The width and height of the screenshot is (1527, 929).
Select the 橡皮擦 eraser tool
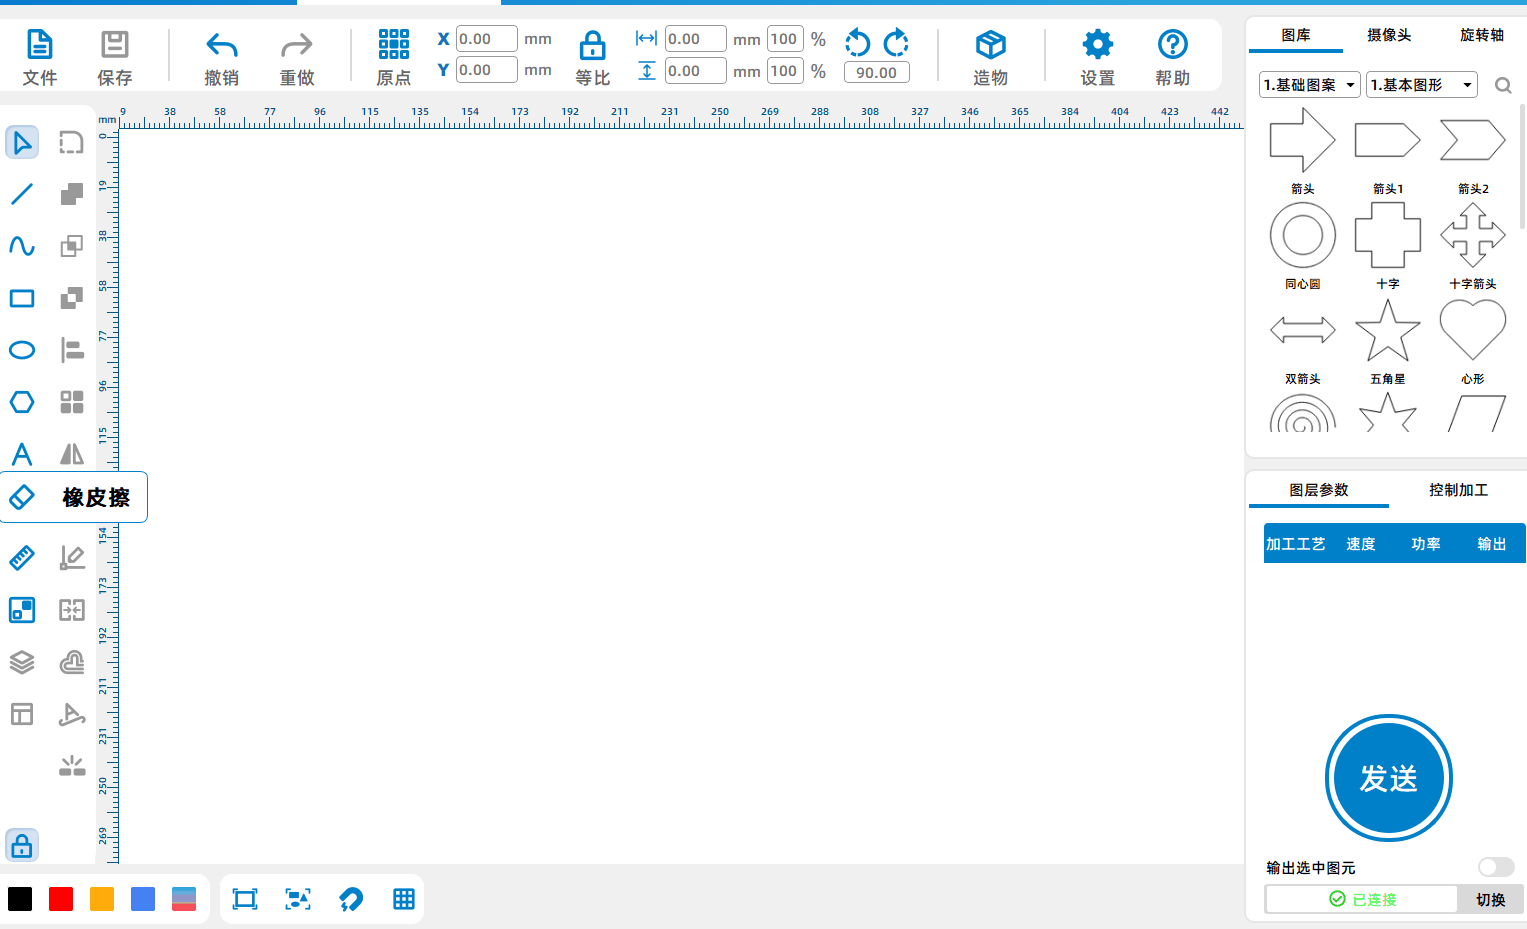click(x=74, y=497)
